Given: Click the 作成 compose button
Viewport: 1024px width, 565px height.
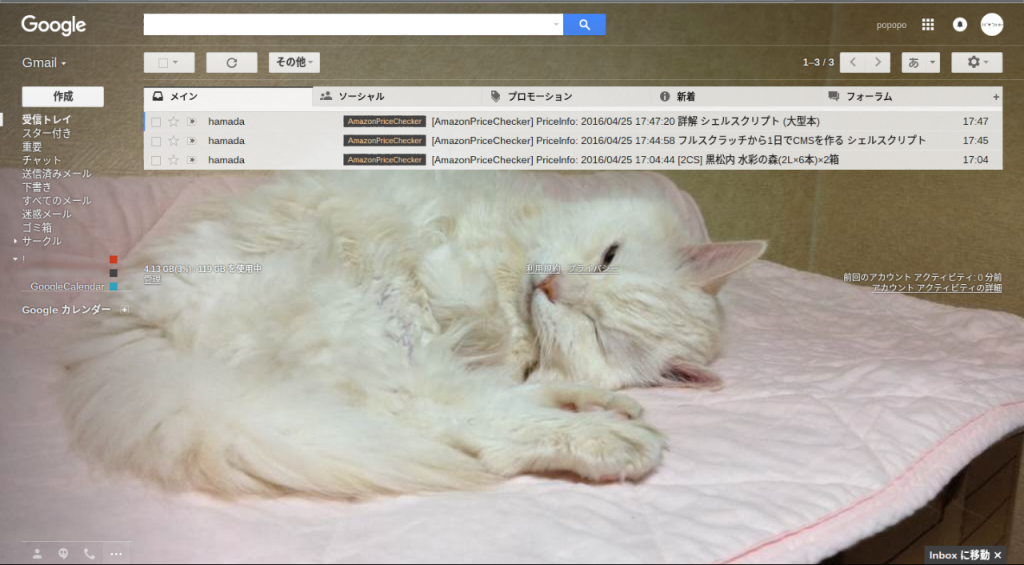Looking at the screenshot, I should pos(63,97).
